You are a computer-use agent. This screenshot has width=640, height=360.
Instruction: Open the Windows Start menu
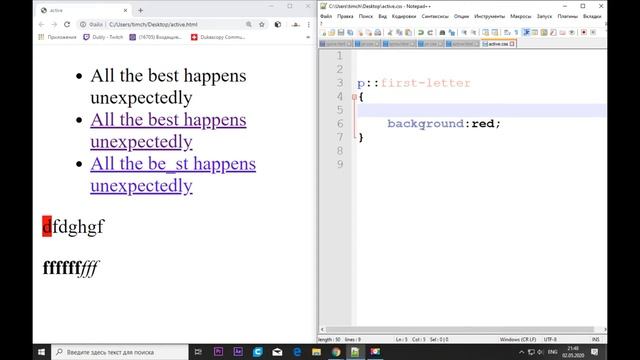42,352
